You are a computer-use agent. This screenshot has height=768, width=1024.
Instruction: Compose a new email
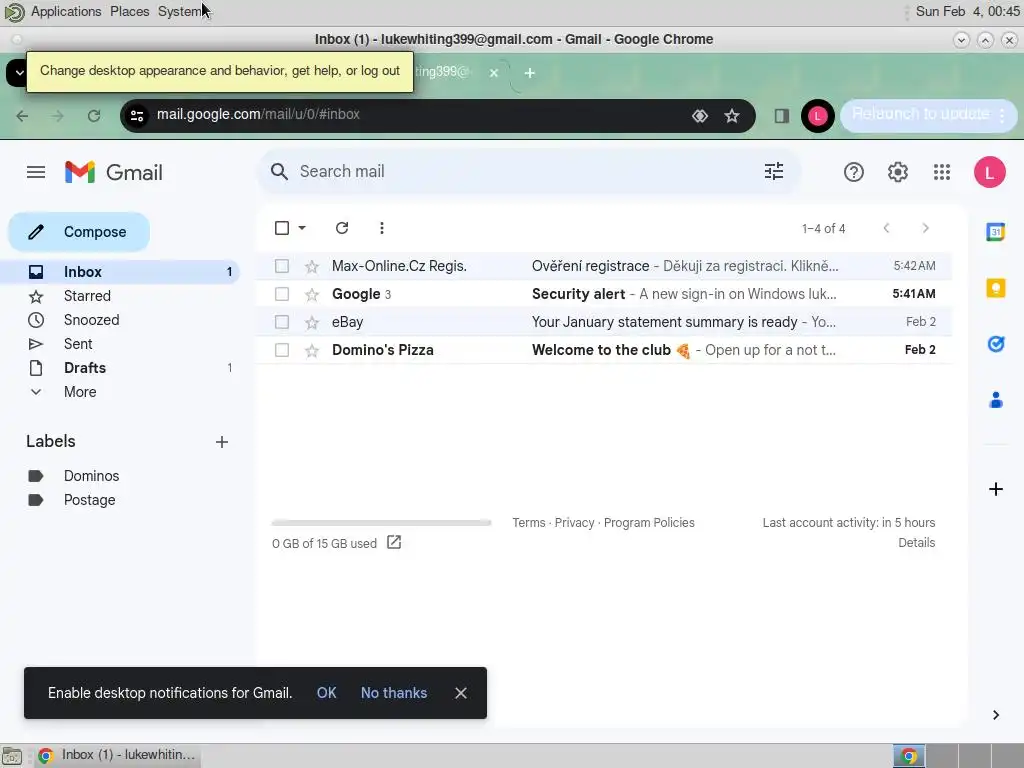coord(79,232)
